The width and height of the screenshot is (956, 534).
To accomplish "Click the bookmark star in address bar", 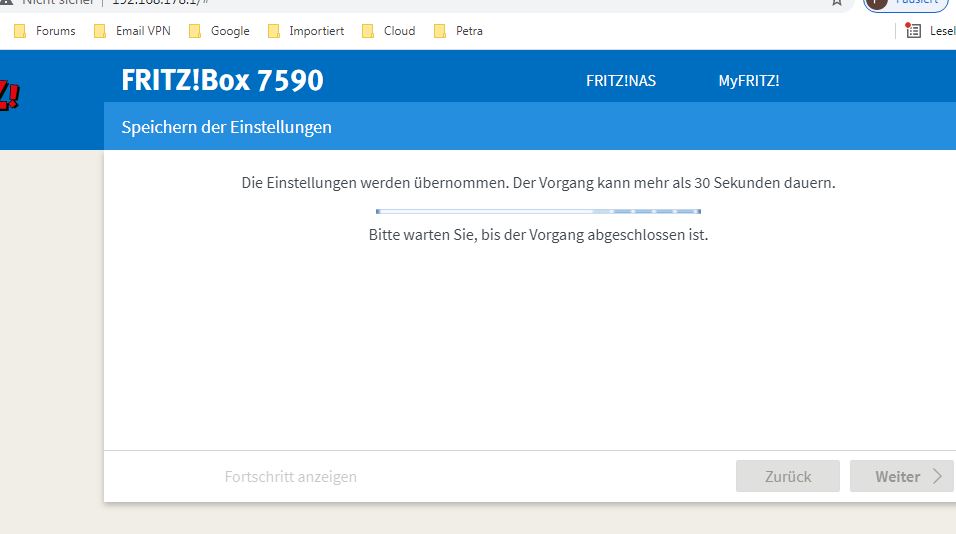I will (x=837, y=2).
